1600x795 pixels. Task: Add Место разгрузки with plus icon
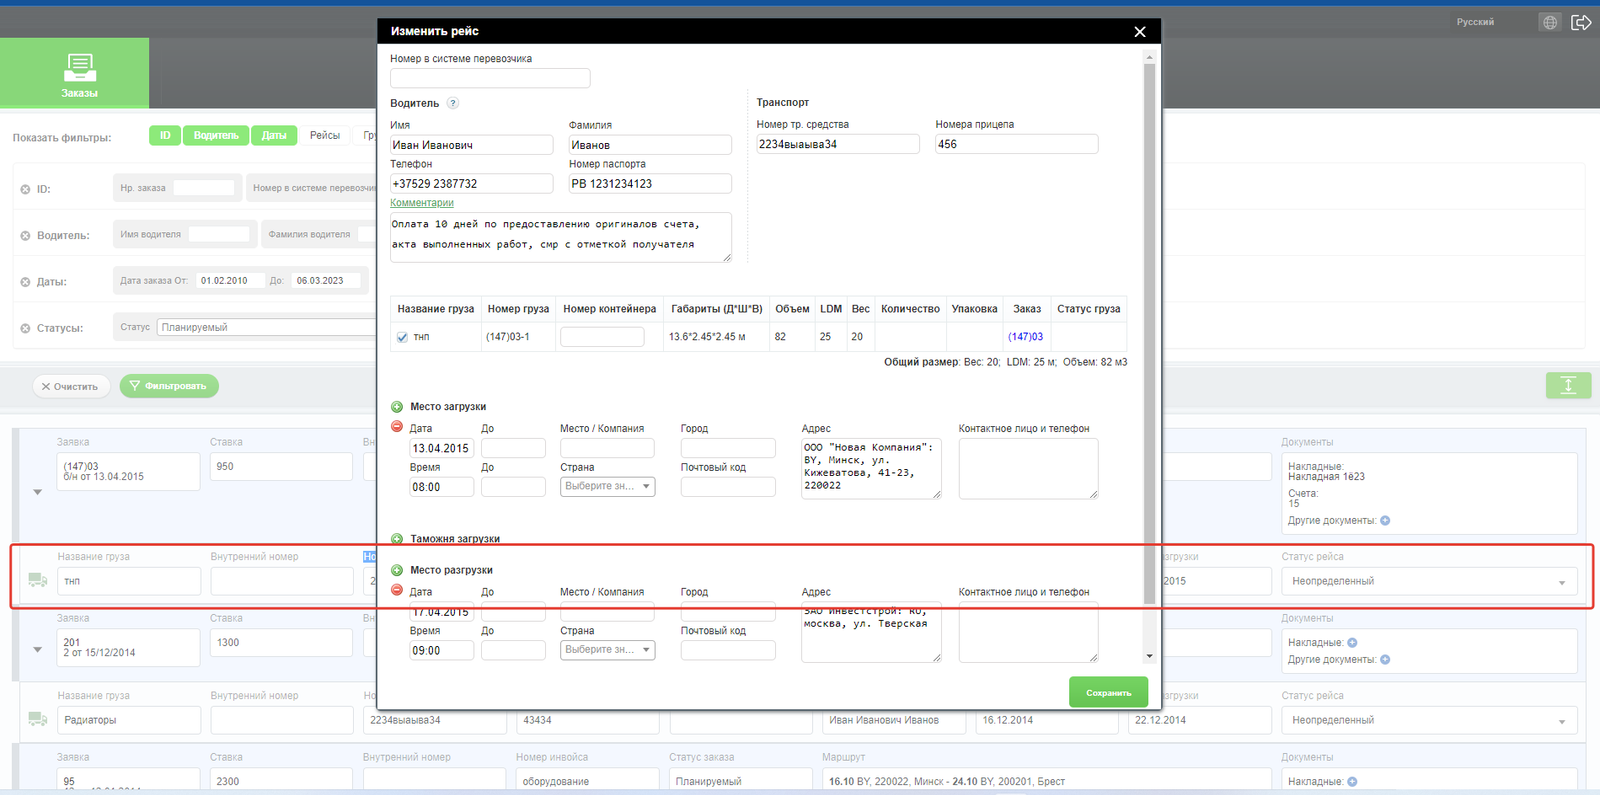(x=397, y=571)
